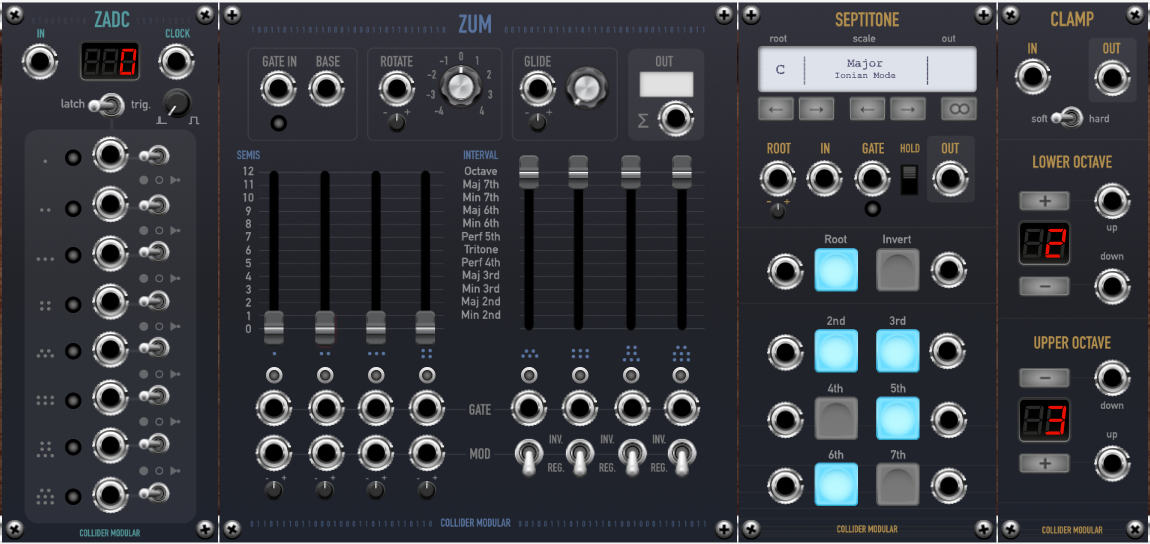Click Clamp Upper Octave minus button
Screen dimensions: 1150x544
[1044, 378]
